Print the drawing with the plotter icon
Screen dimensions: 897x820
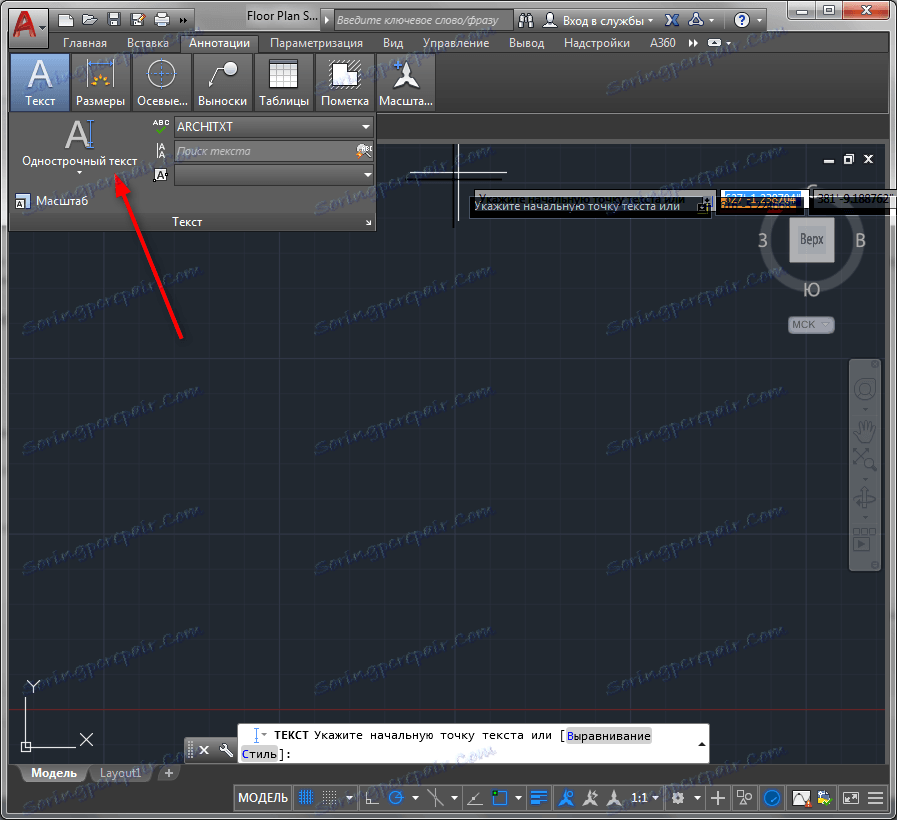click(x=162, y=20)
